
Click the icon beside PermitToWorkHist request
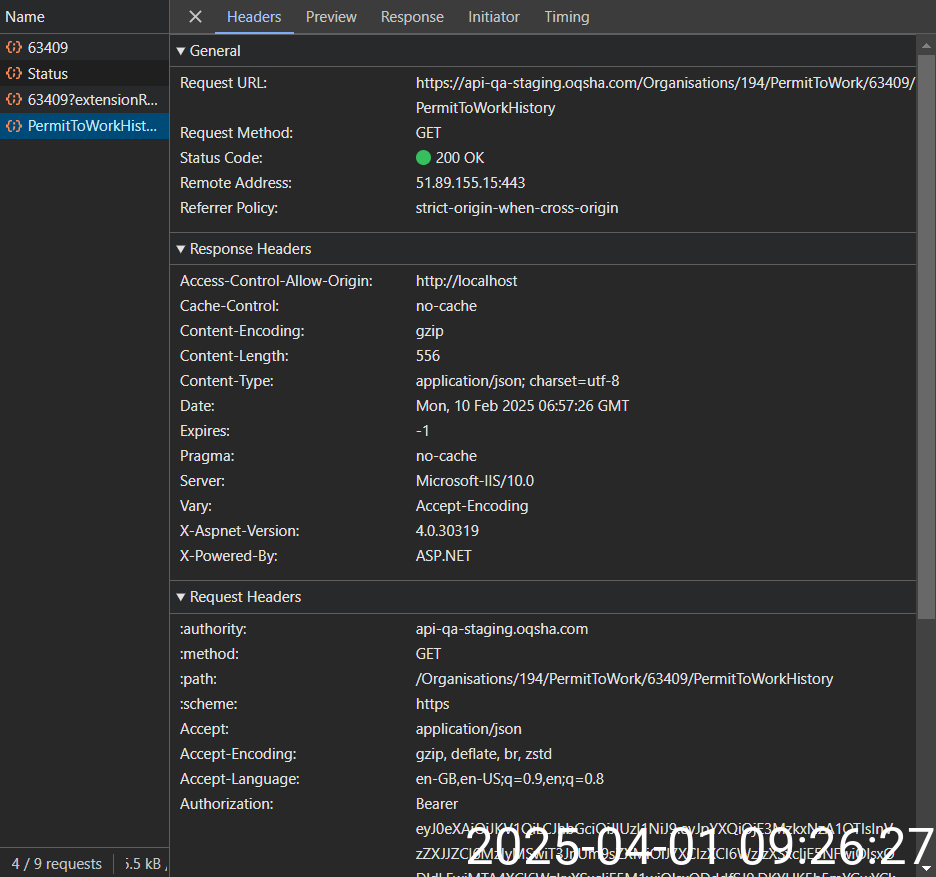14,126
